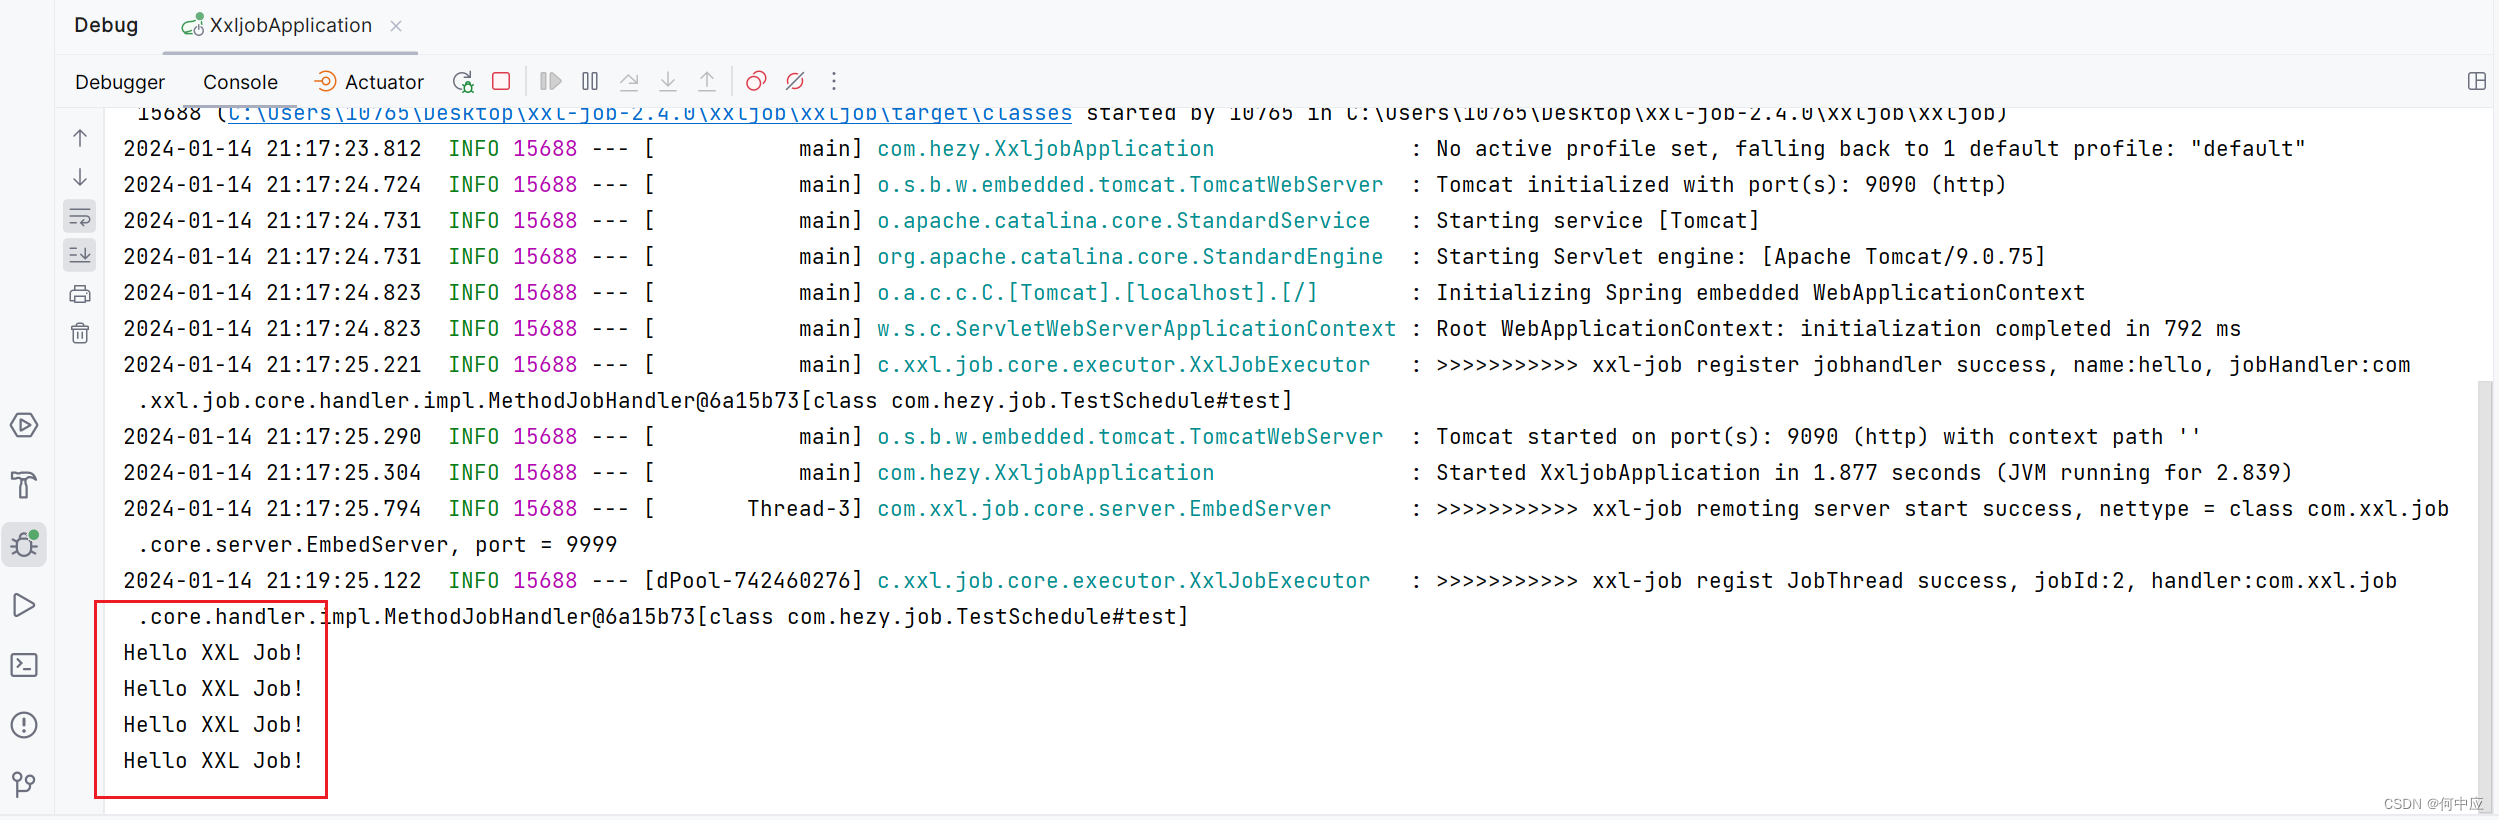2499x820 pixels.
Task: Open the Terminal tool window
Action: [24, 665]
